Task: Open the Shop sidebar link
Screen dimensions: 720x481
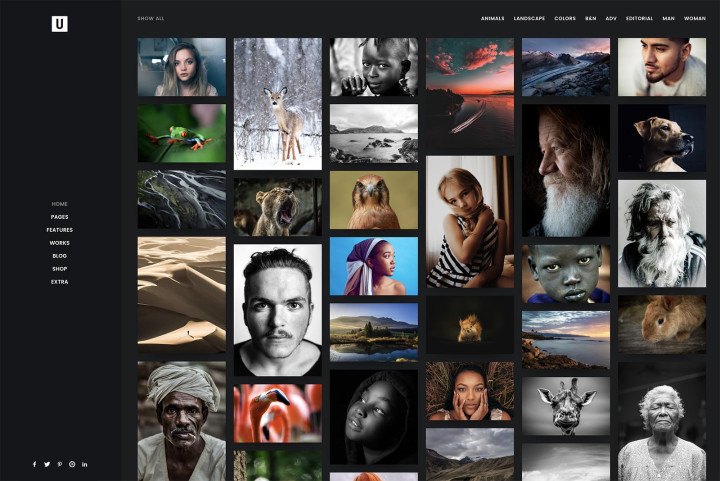Action: pos(60,269)
